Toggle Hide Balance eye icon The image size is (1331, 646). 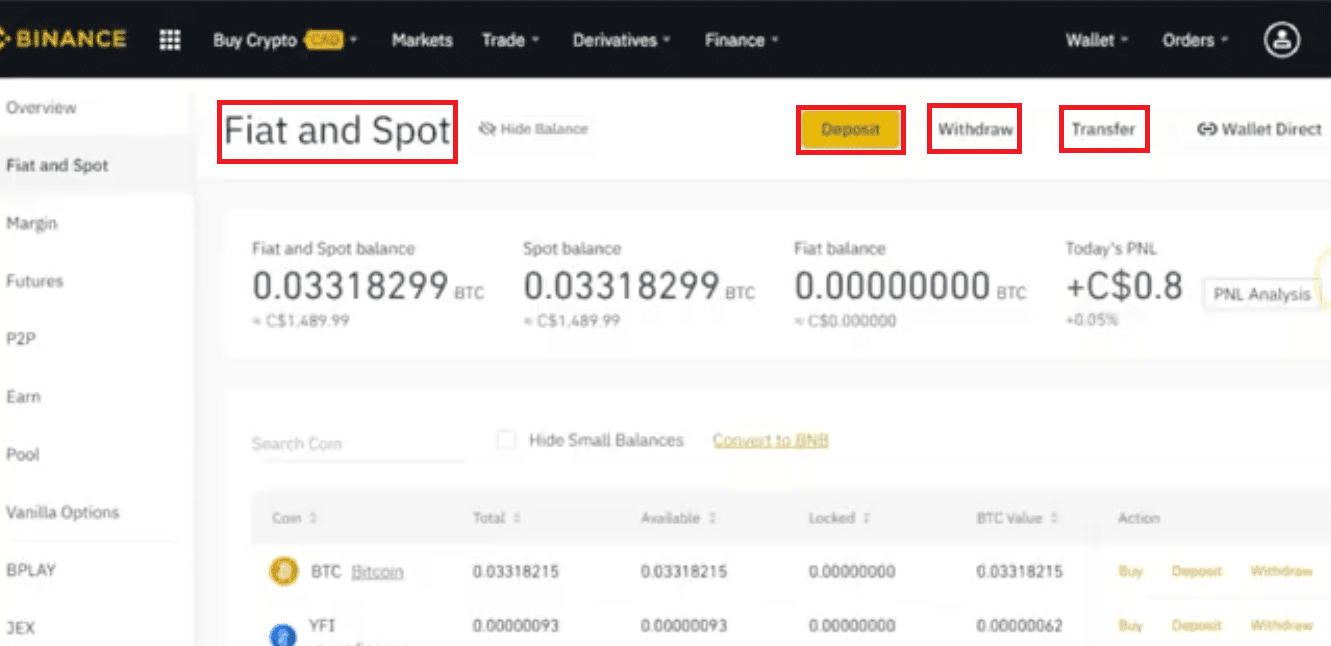point(488,129)
